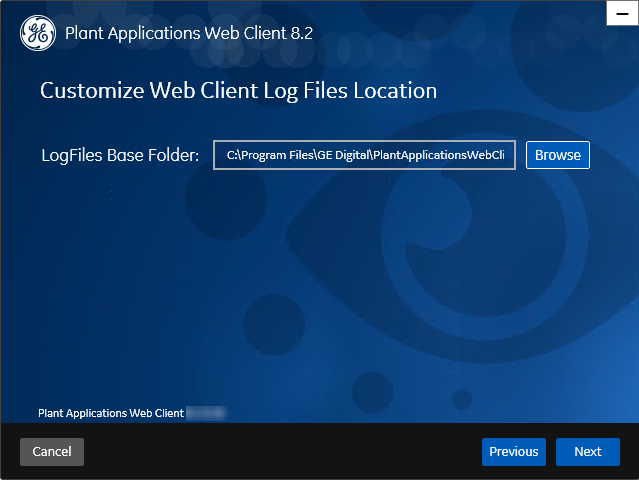The height and width of the screenshot is (480, 639).
Task: Return to the Previous installer step
Action: (x=513, y=451)
